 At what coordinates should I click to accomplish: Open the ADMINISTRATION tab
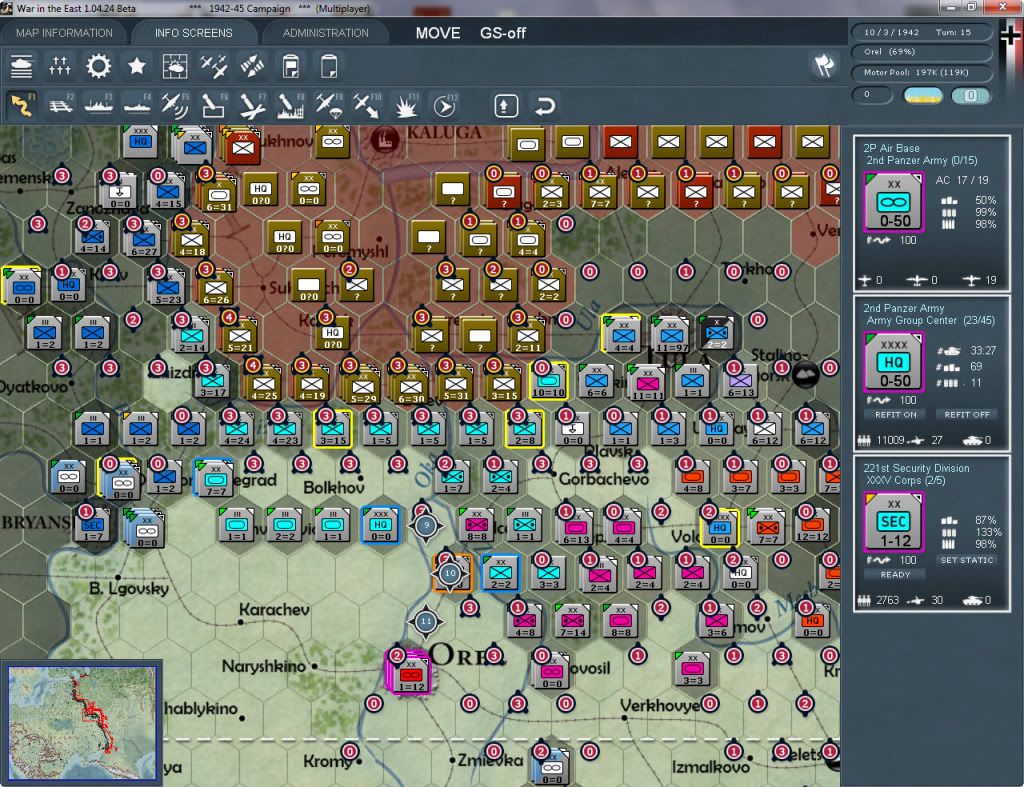coord(325,33)
